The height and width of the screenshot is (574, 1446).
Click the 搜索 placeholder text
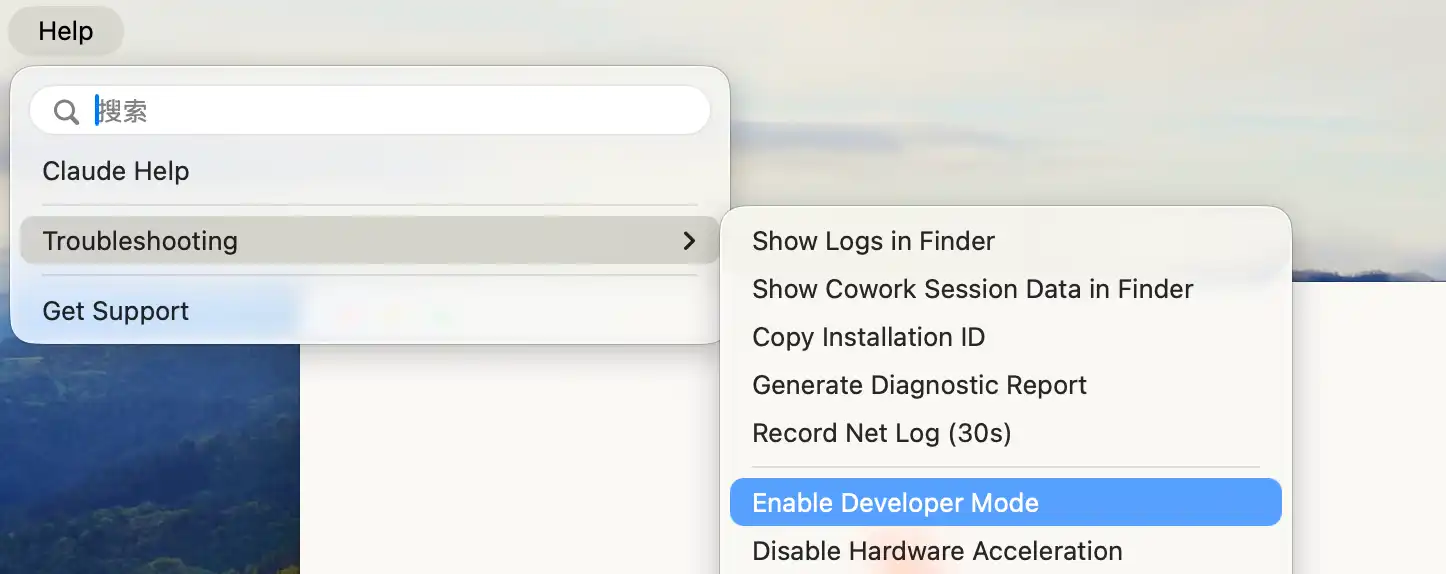(123, 111)
